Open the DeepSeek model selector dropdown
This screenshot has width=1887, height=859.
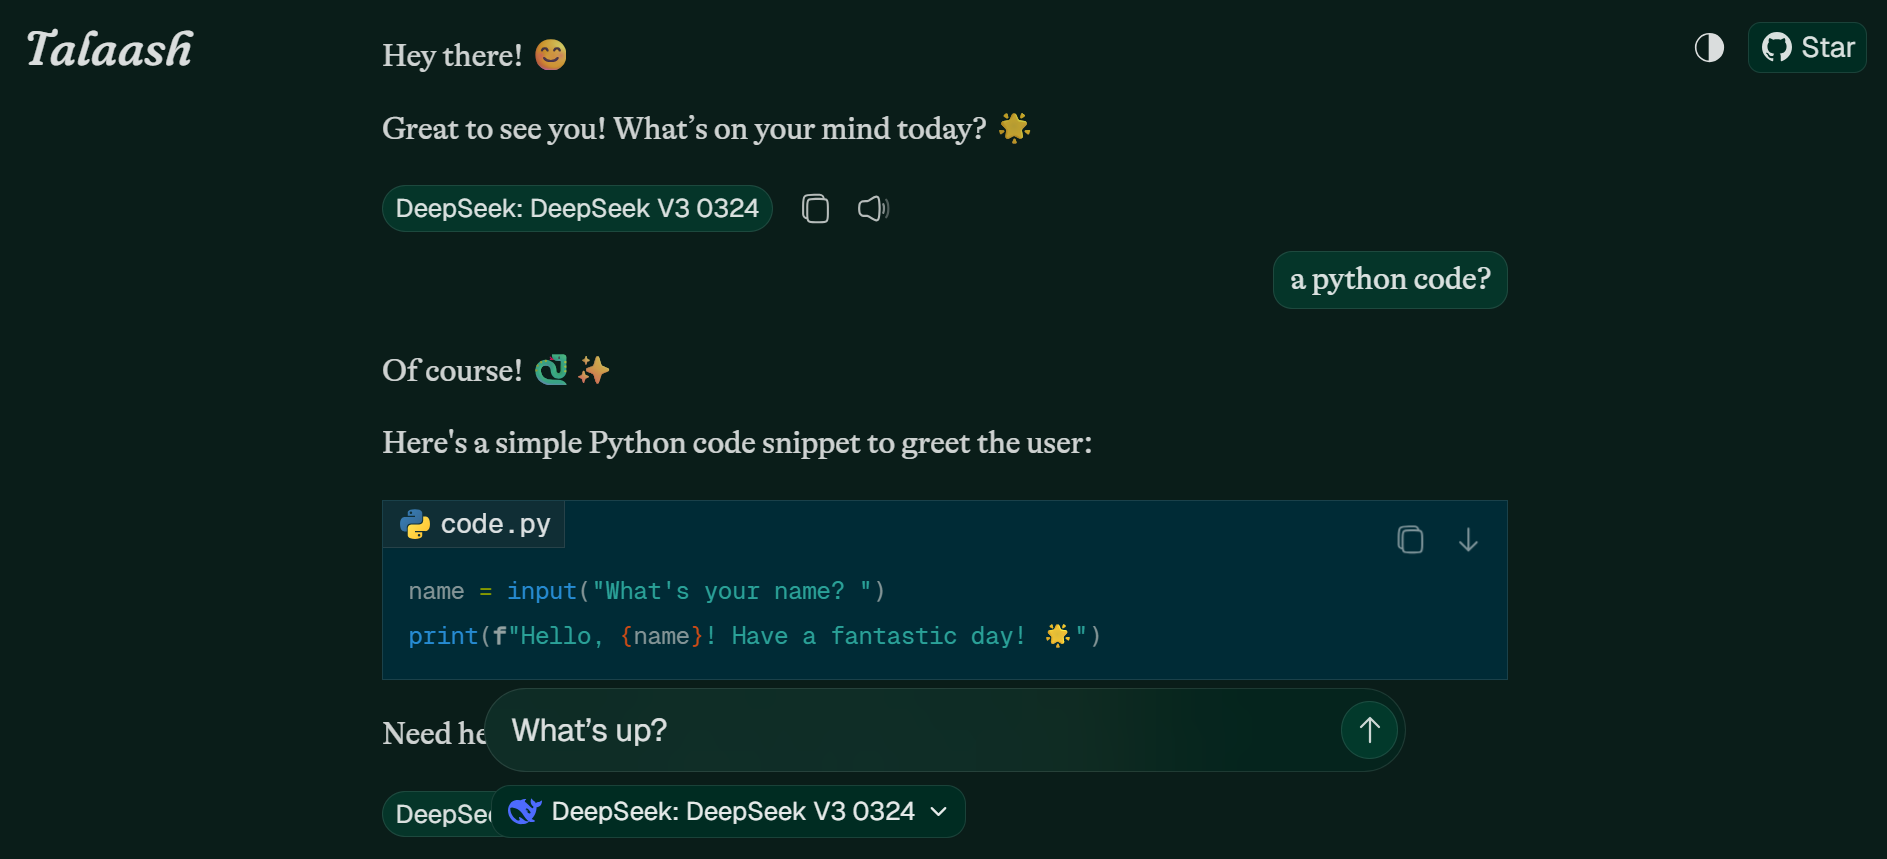(x=728, y=811)
